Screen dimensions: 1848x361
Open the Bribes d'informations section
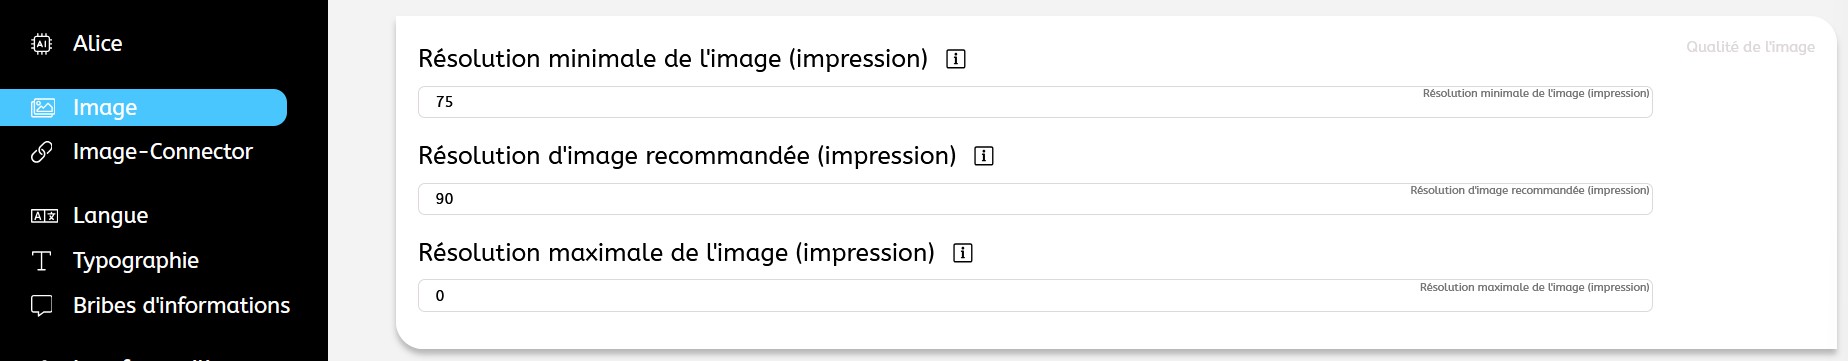[x=181, y=306]
